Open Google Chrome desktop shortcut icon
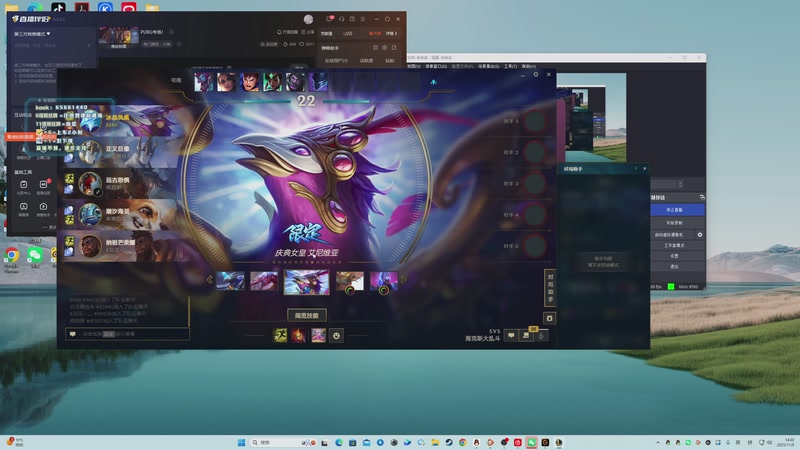 click(x=12, y=255)
